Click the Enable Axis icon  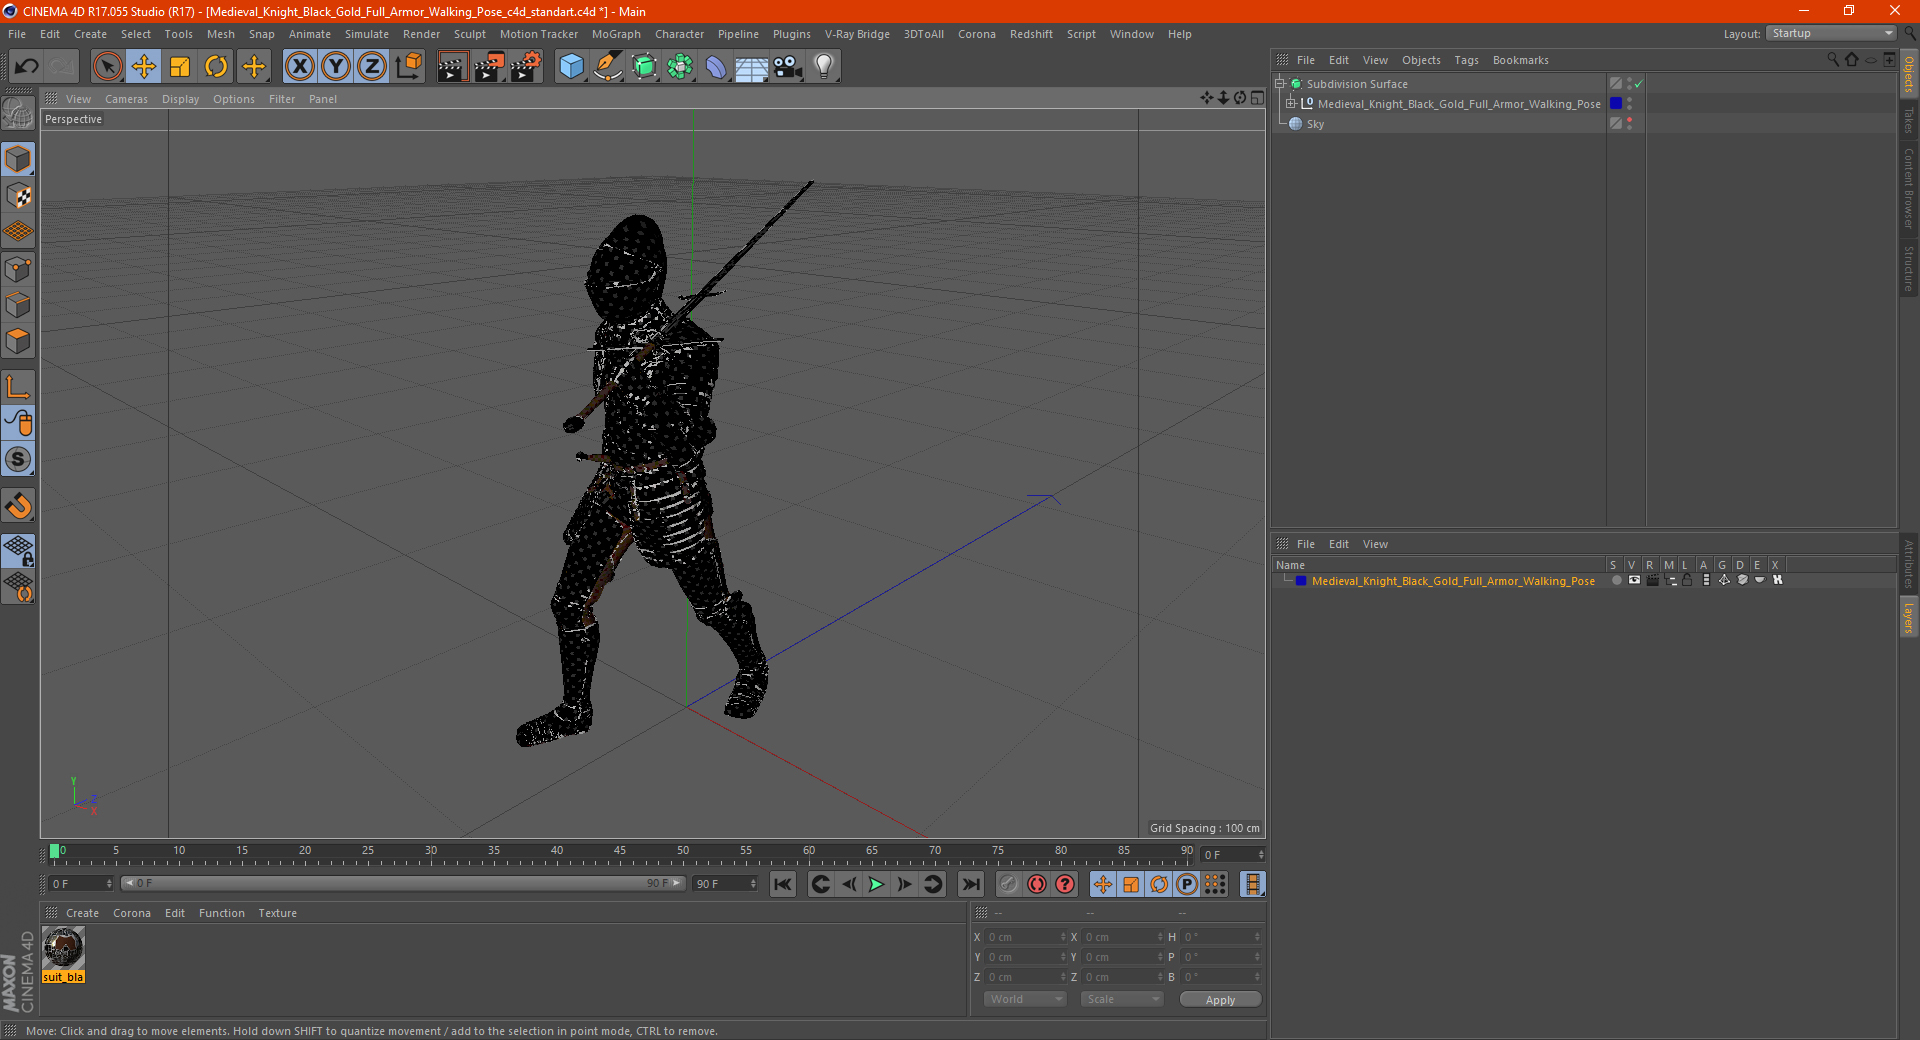coord(18,387)
